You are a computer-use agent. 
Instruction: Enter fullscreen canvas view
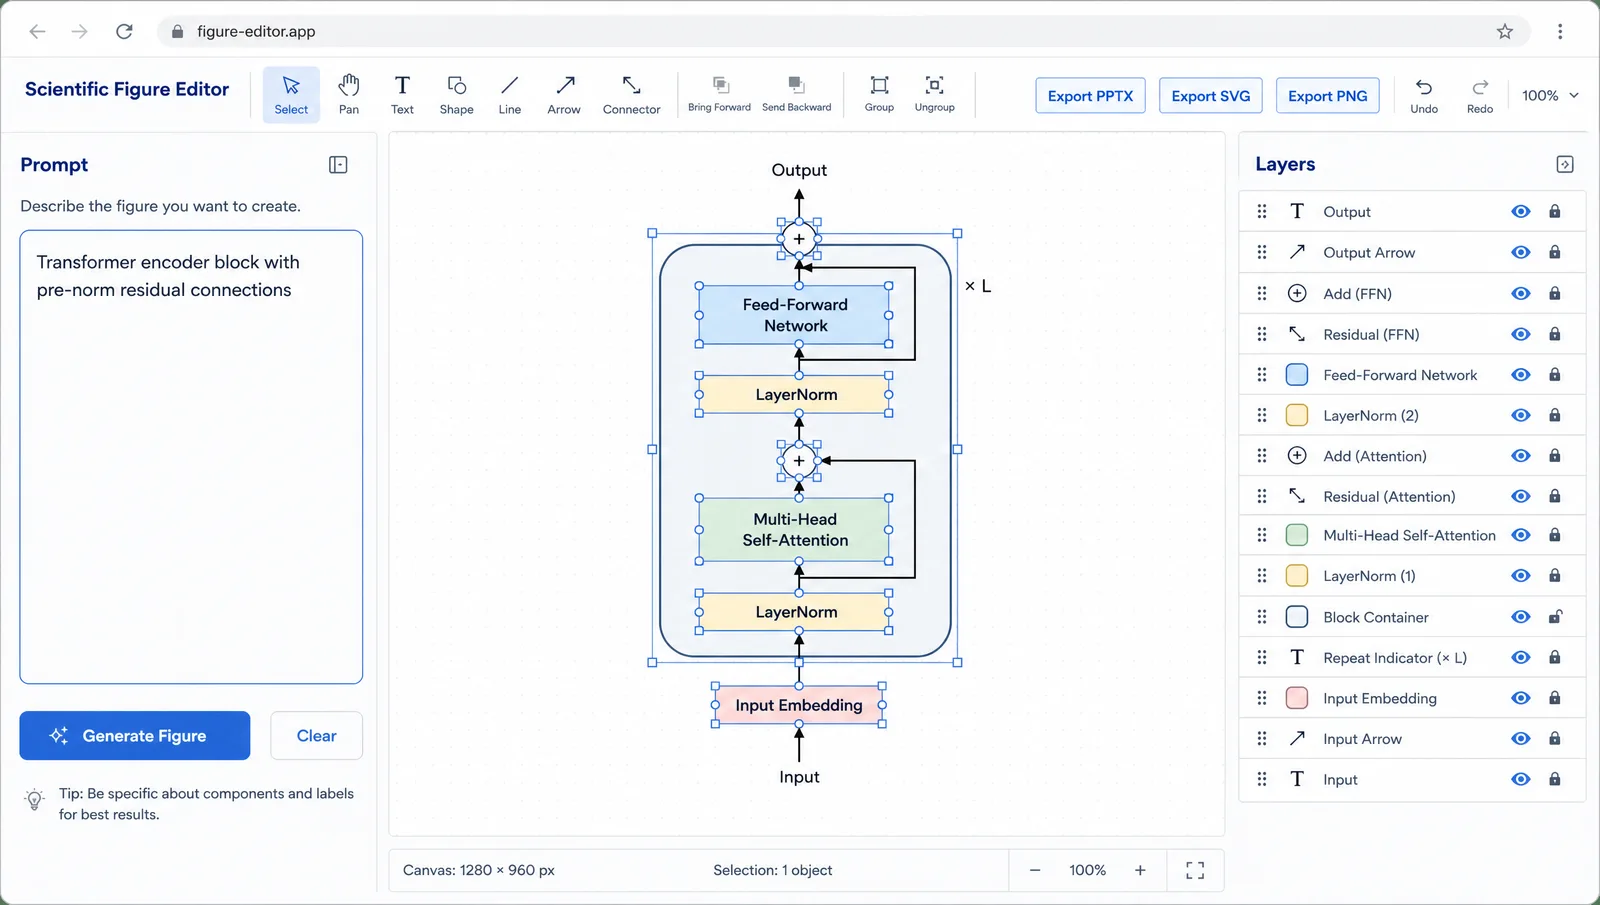1195,870
